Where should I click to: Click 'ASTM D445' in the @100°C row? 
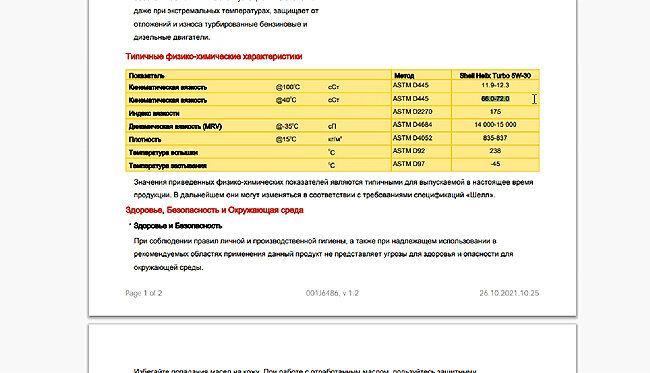410,85
